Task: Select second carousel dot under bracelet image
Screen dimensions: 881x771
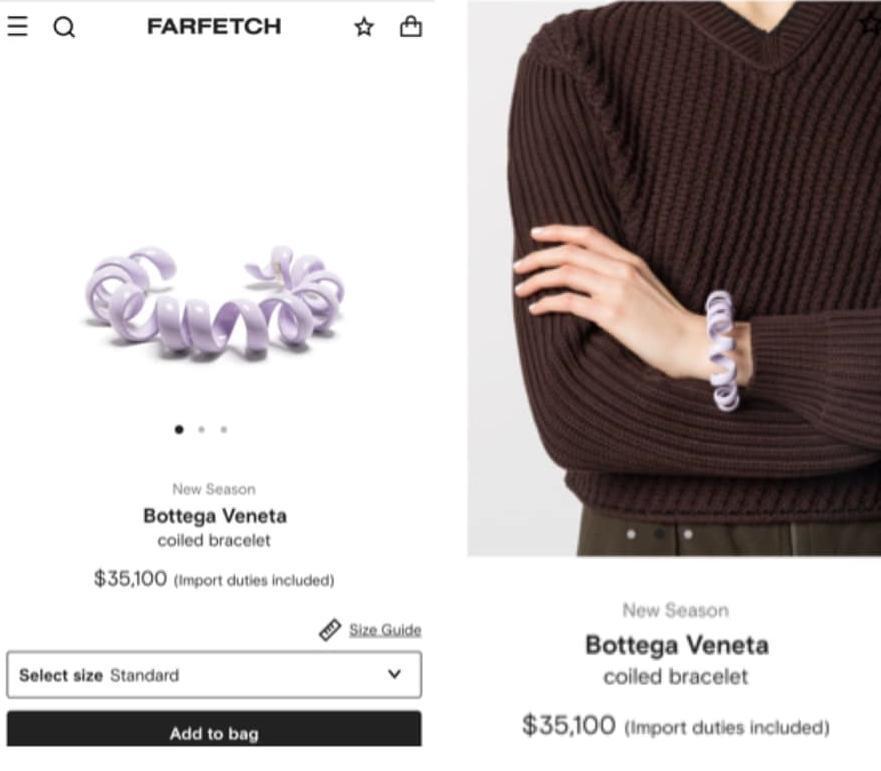Action: pyautogui.click(x=202, y=429)
